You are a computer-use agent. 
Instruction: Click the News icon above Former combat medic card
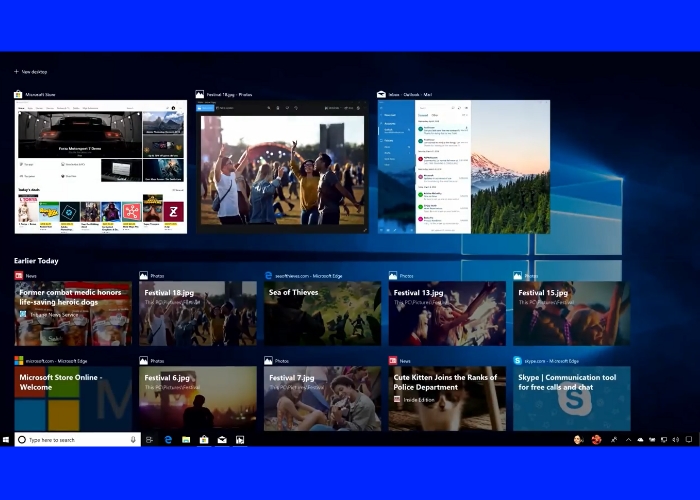pos(19,275)
